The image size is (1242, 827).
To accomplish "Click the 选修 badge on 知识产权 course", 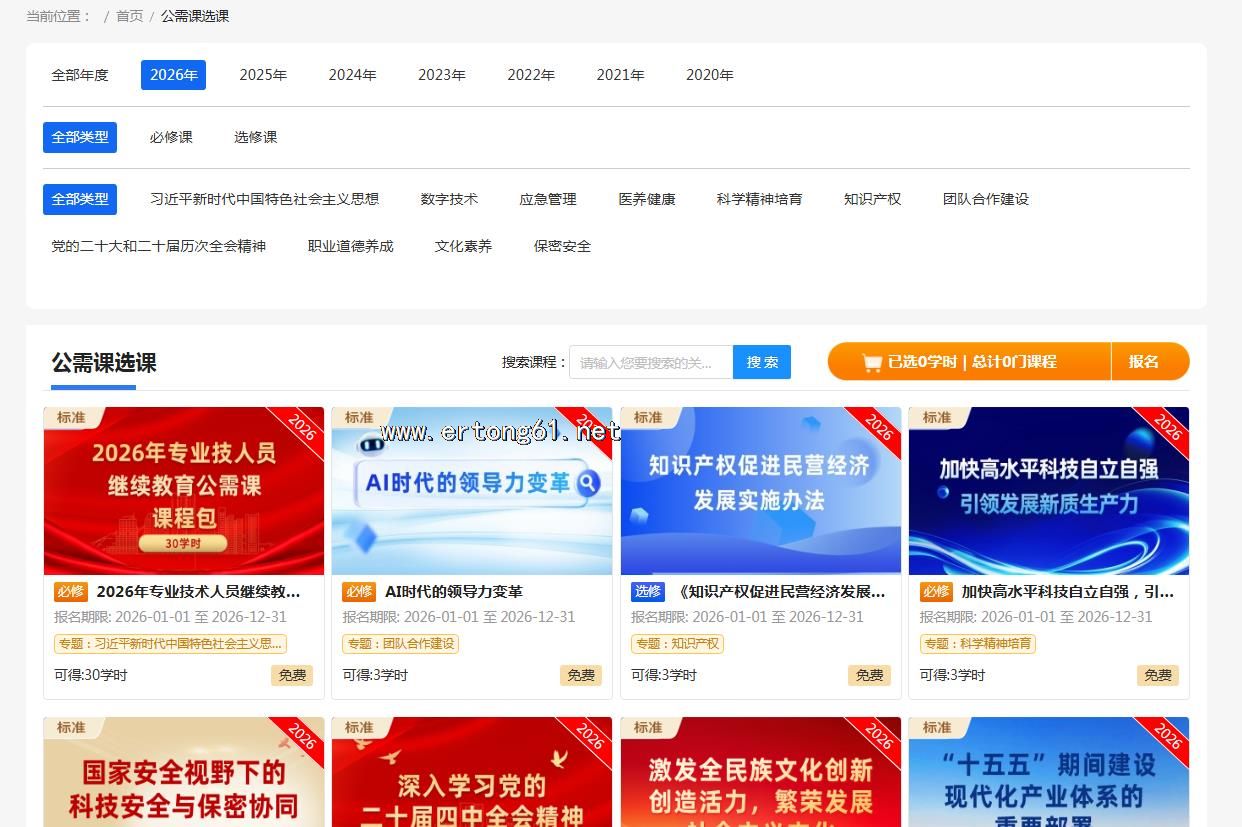I will point(648,592).
